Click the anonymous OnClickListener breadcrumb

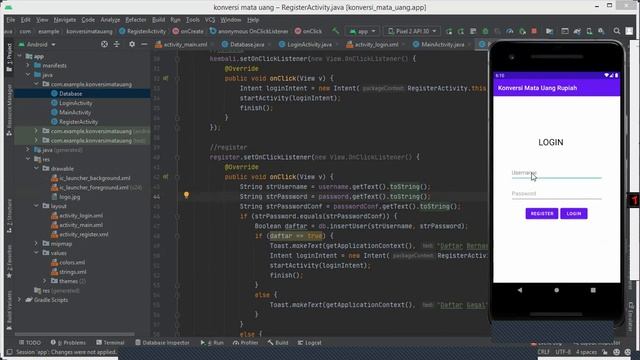point(249,31)
